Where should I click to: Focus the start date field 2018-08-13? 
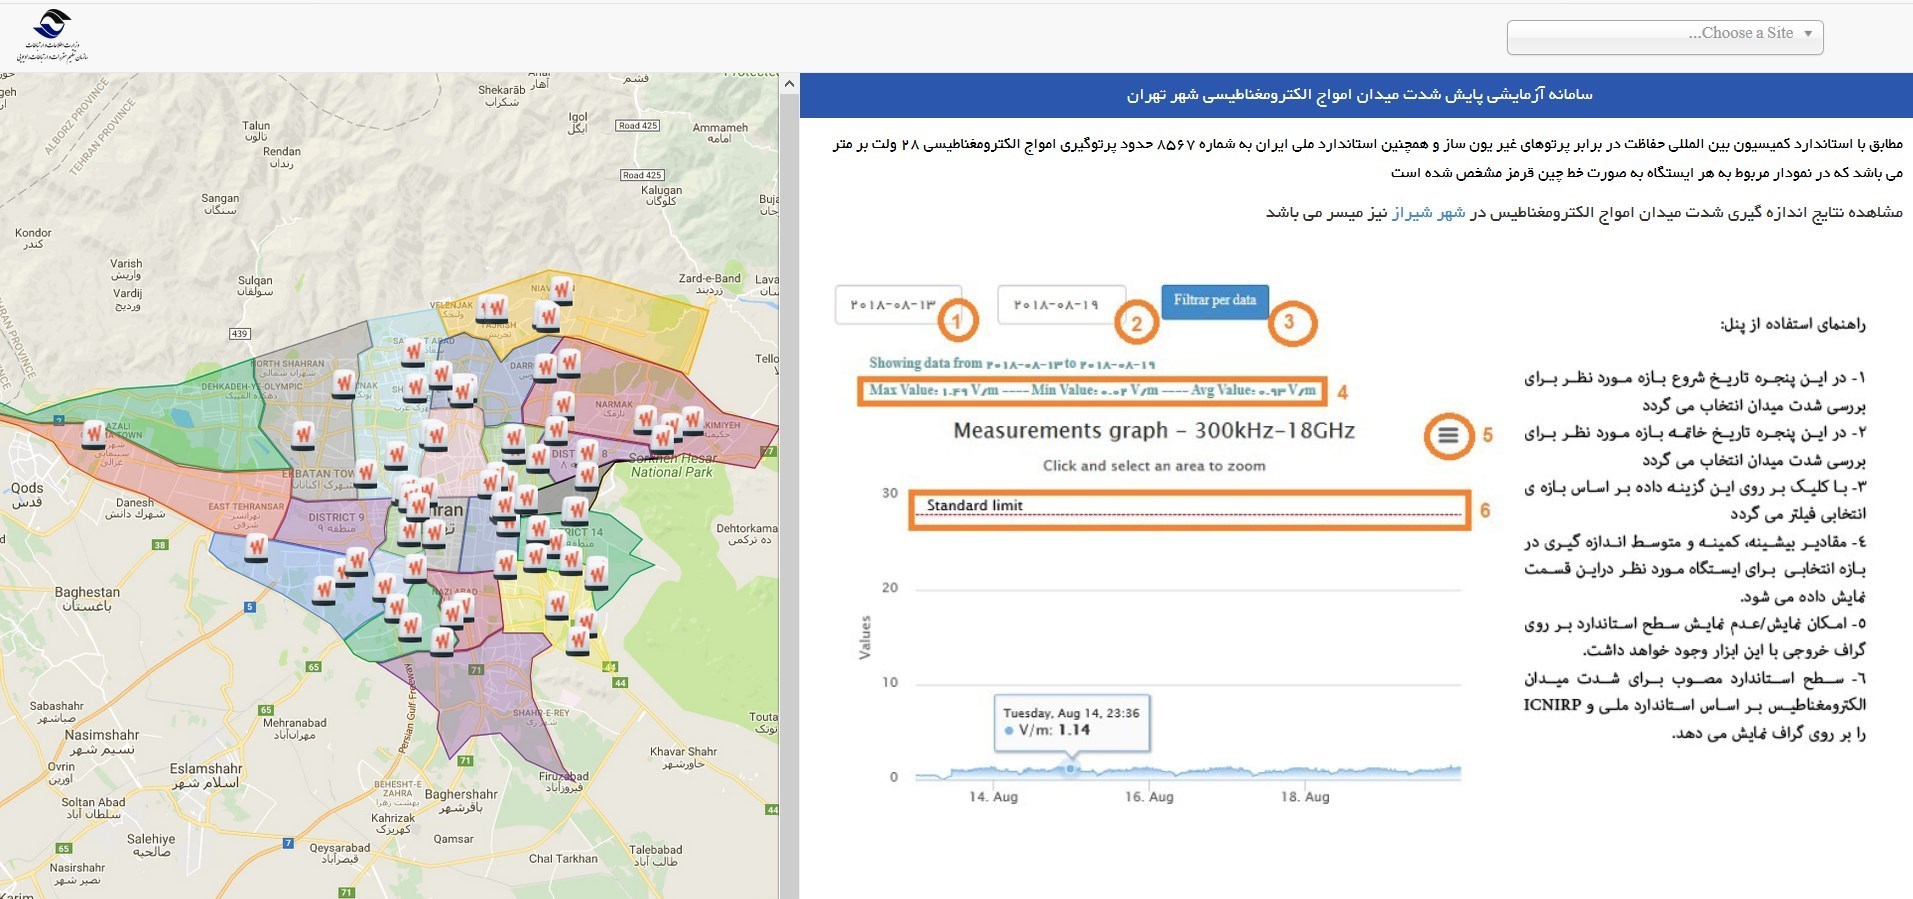(898, 305)
